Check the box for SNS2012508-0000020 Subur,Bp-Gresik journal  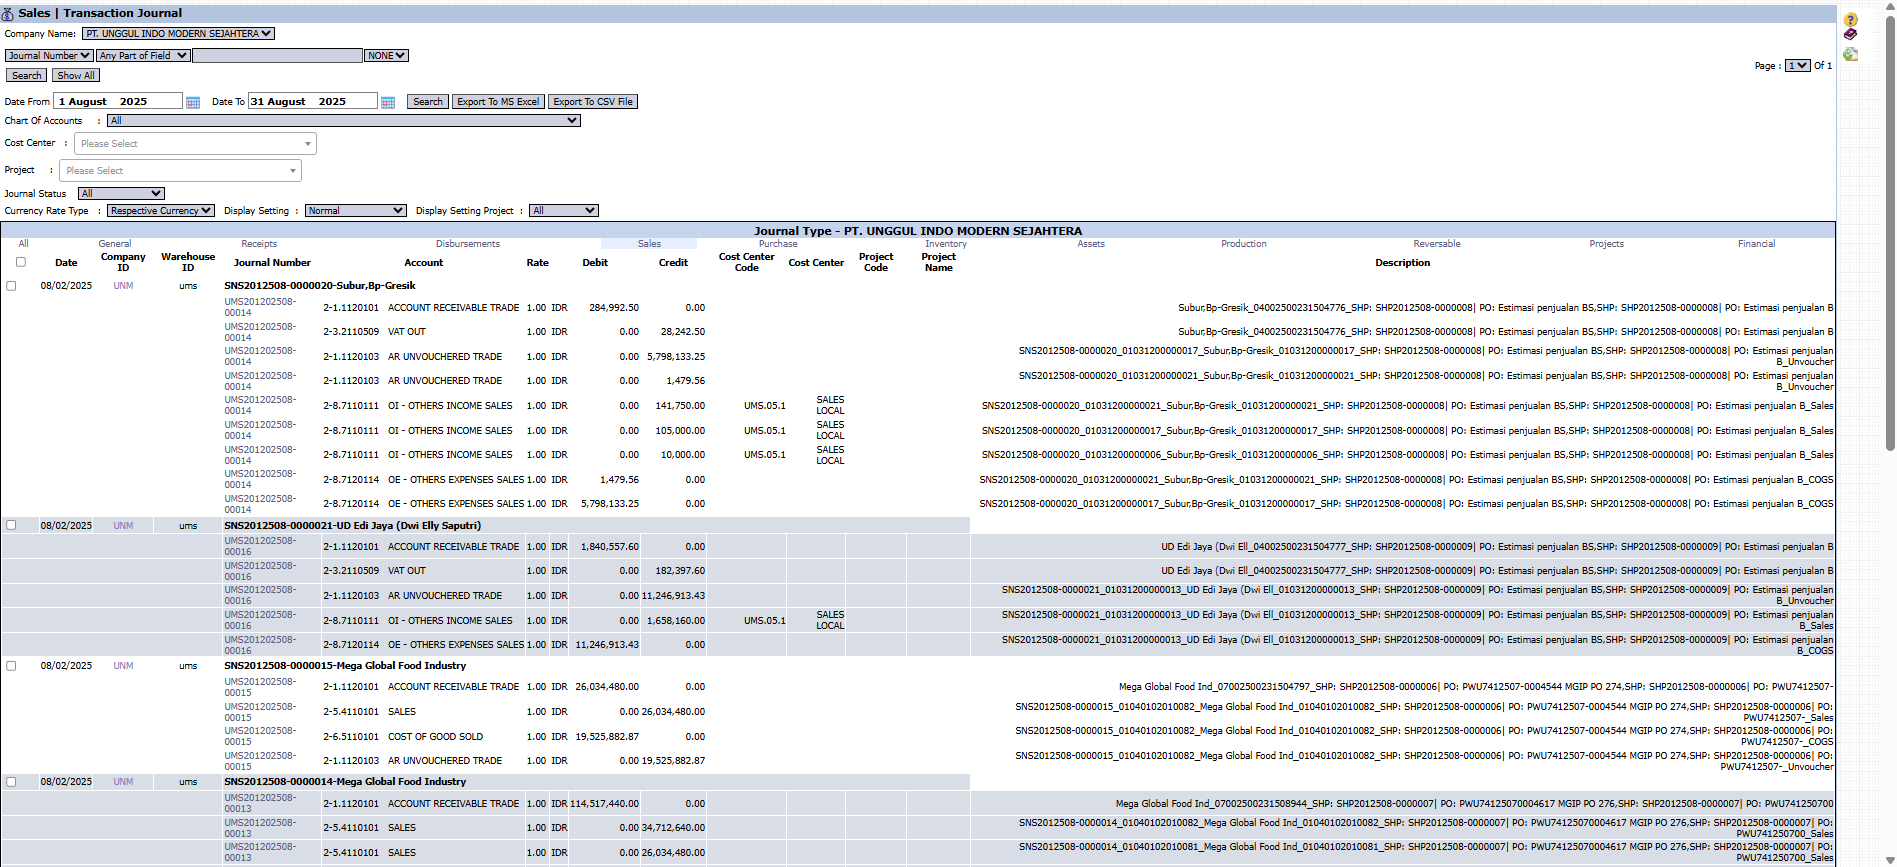click(11, 286)
